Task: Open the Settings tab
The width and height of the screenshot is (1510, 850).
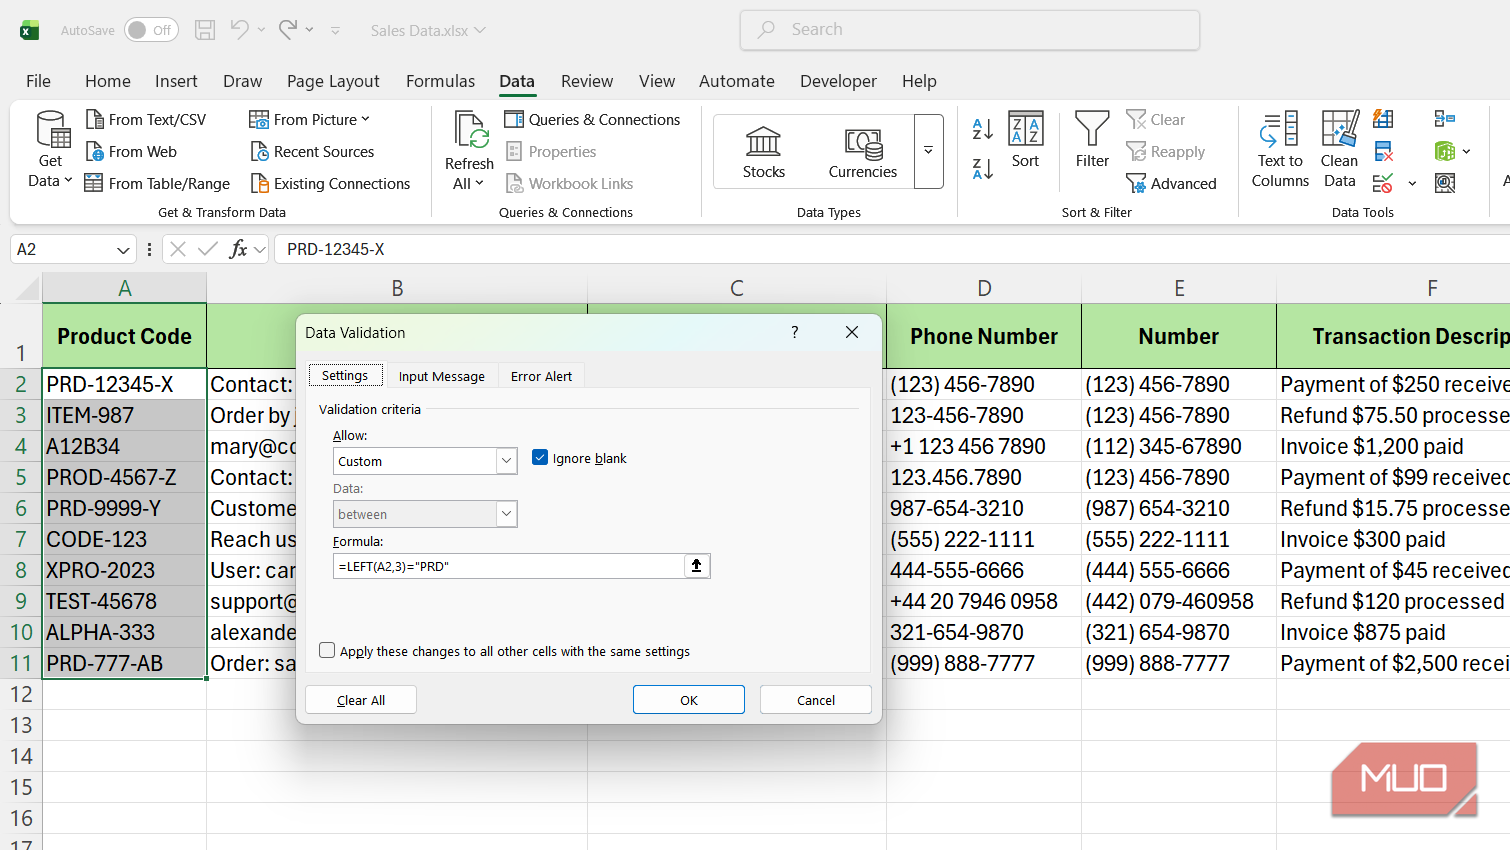Action: [x=345, y=375]
